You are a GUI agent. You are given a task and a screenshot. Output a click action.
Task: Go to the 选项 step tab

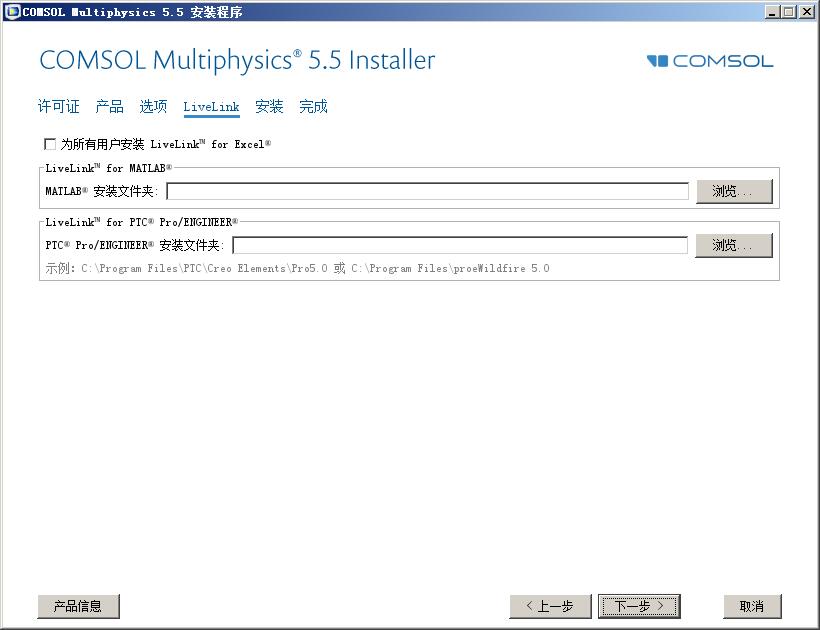[153, 107]
